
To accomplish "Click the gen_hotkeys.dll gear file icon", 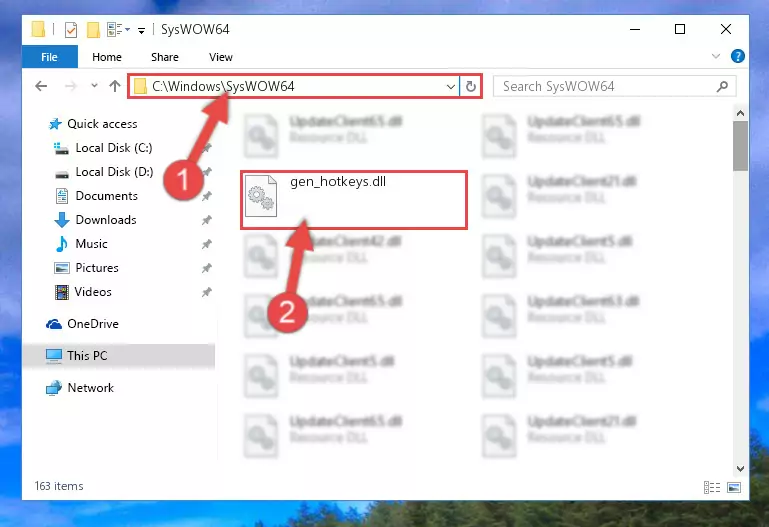I will pyautogui.click(x=261, y=196).
